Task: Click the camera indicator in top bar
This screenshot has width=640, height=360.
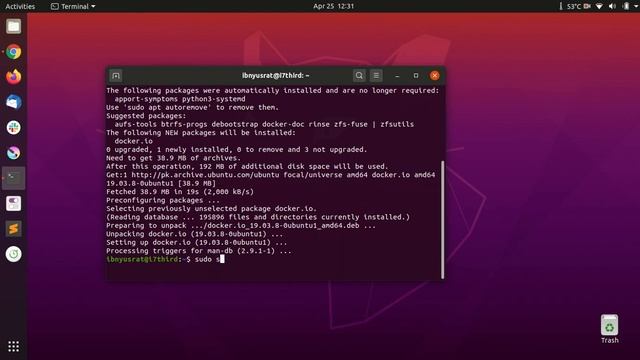Action: 587,6
